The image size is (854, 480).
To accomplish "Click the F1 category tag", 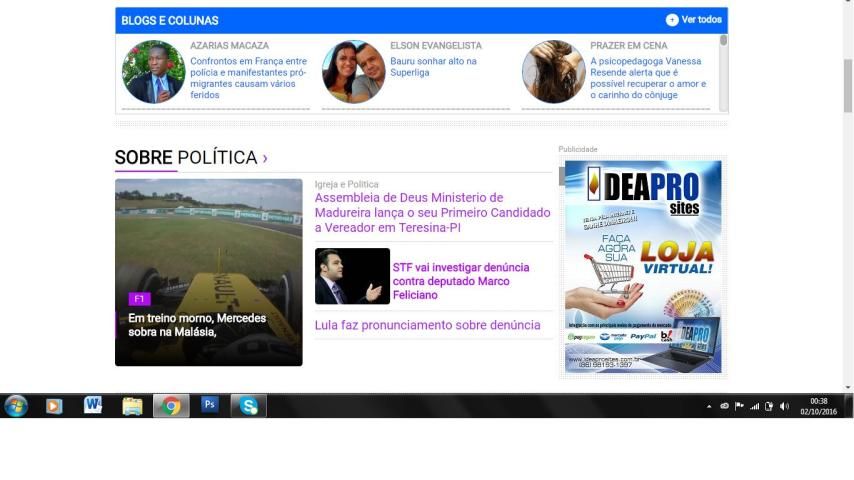I will tap(139, 299).
